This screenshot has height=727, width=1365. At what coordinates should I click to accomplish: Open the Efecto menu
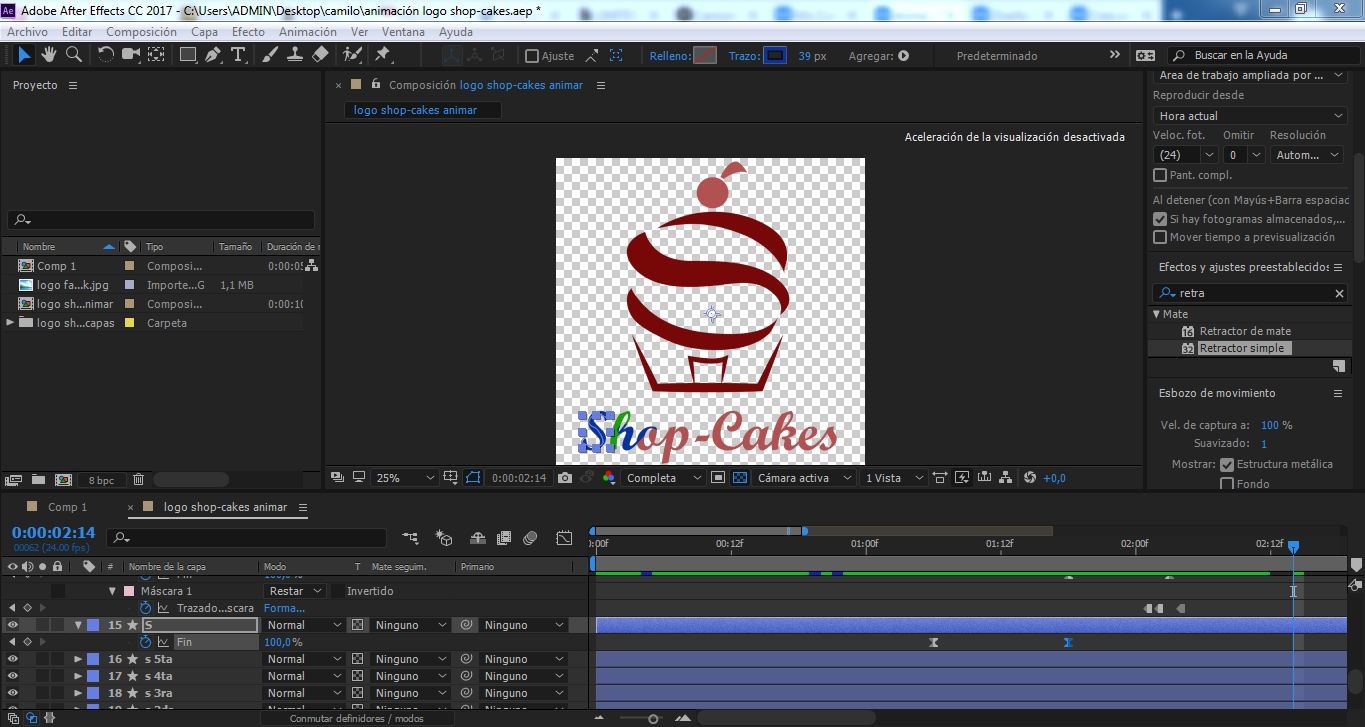pyautogui.click(x=248, y=32)
